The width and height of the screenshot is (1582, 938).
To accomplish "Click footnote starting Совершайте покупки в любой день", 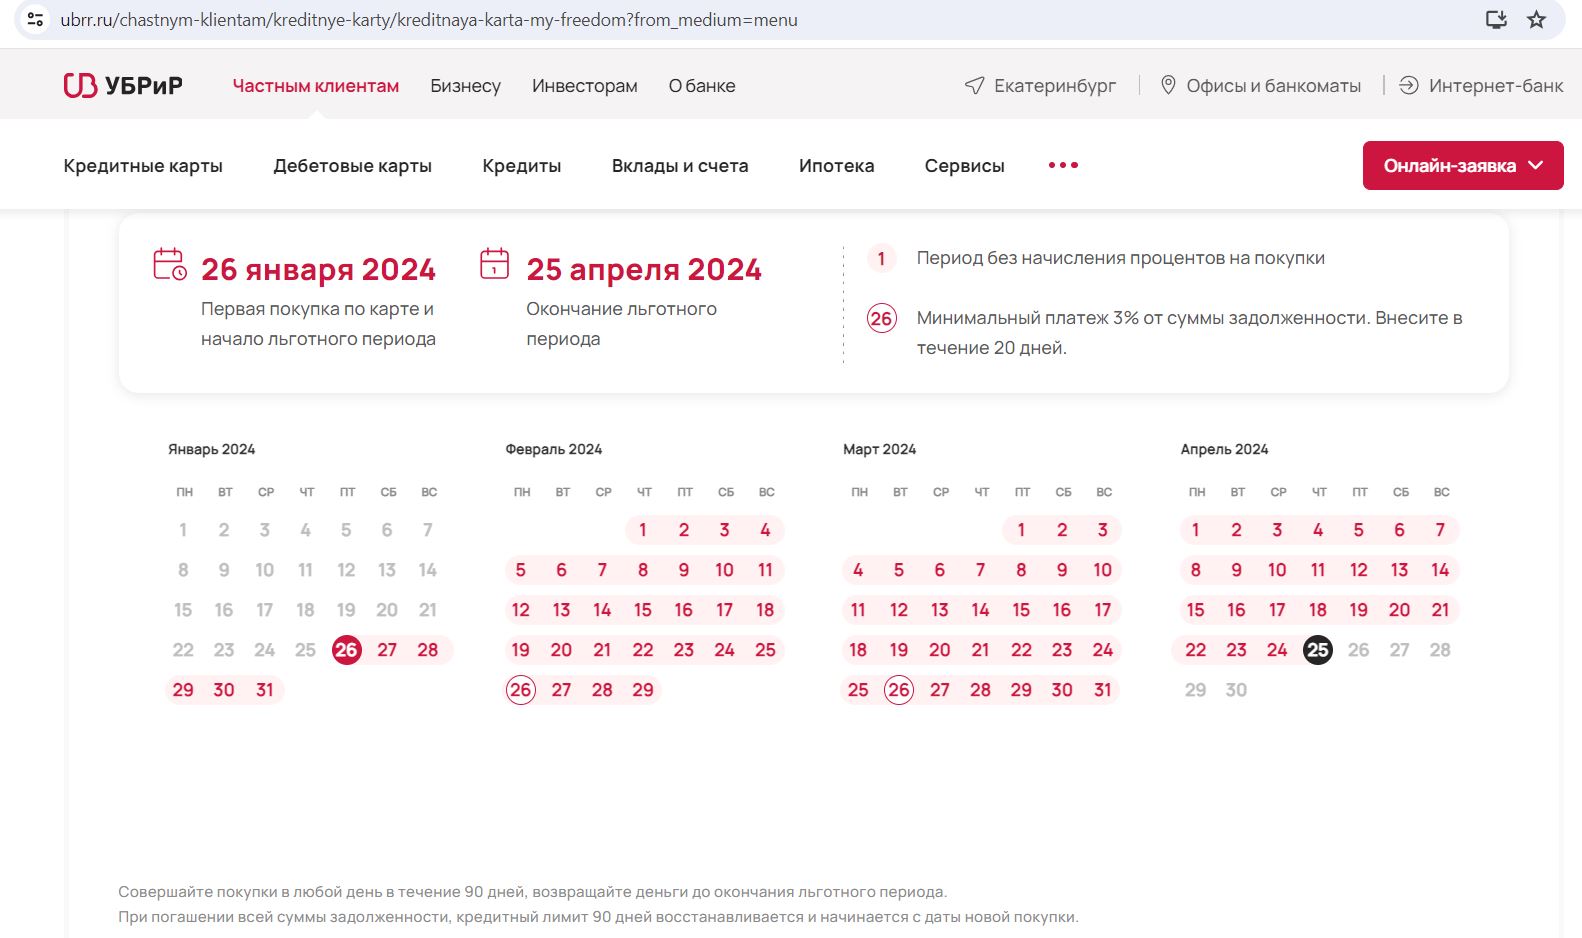I will [x=533, y=892].
